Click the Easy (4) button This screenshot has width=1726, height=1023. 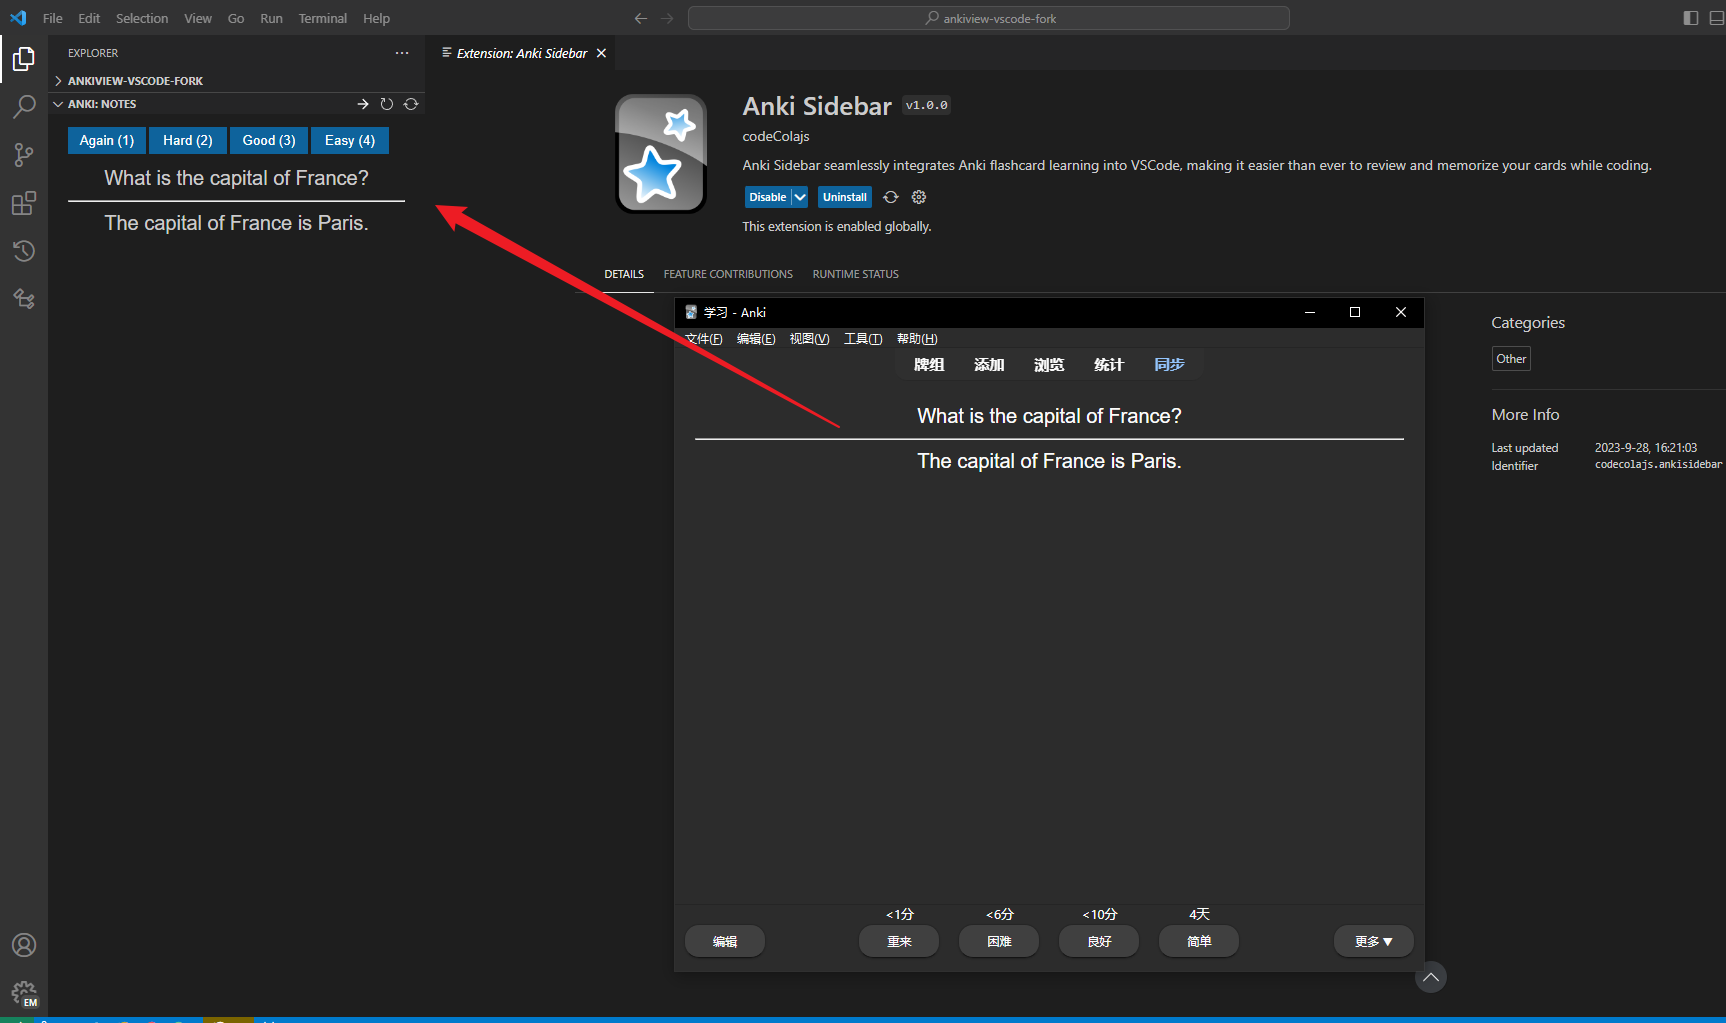(350, 140)
